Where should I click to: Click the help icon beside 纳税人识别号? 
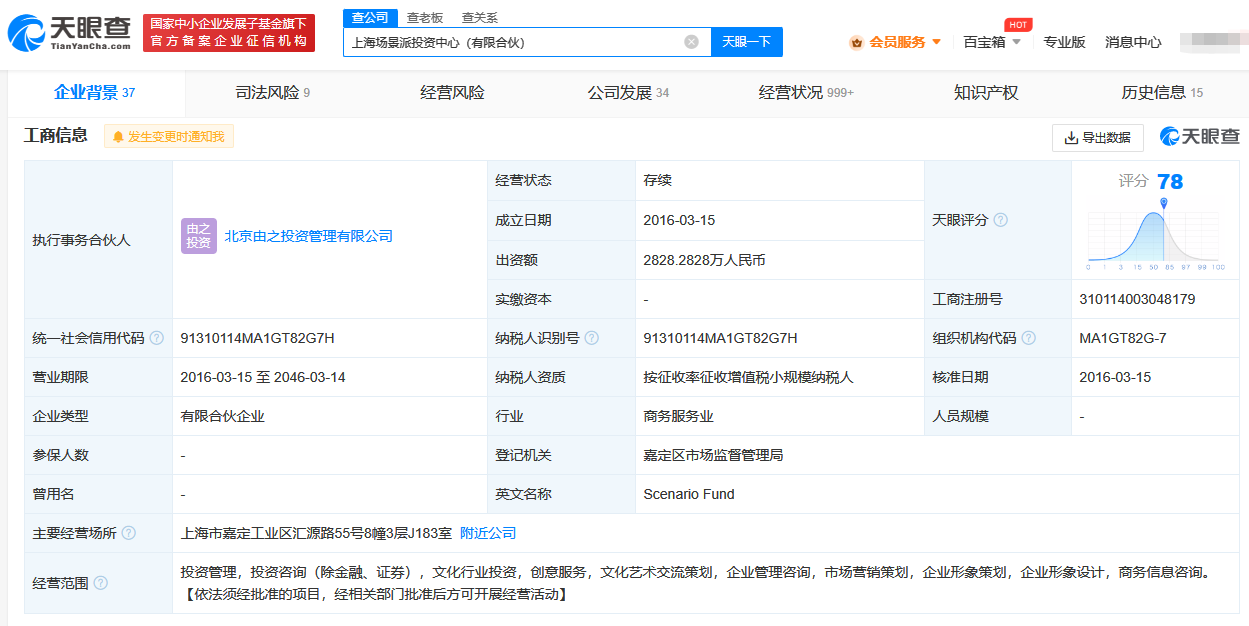[592, 338]
